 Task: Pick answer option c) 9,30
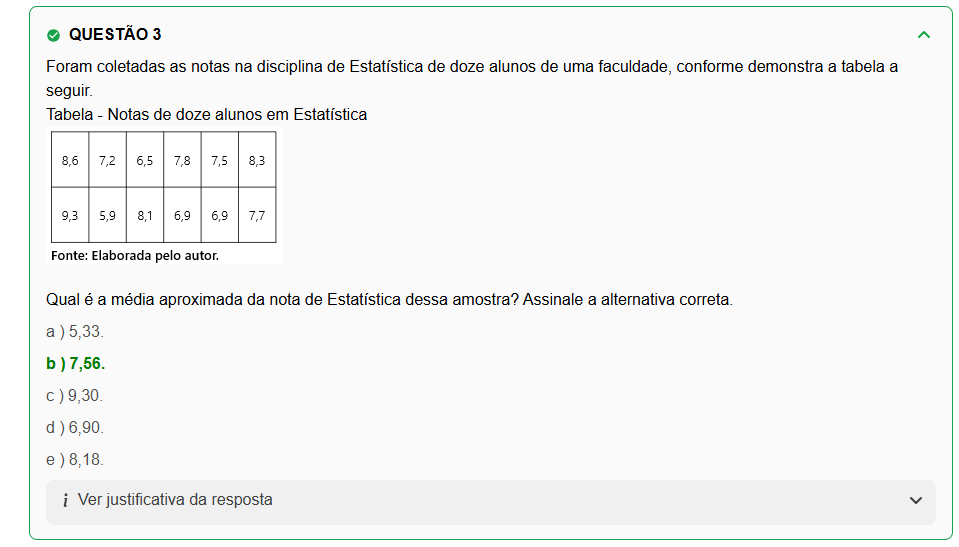(75, 395)
